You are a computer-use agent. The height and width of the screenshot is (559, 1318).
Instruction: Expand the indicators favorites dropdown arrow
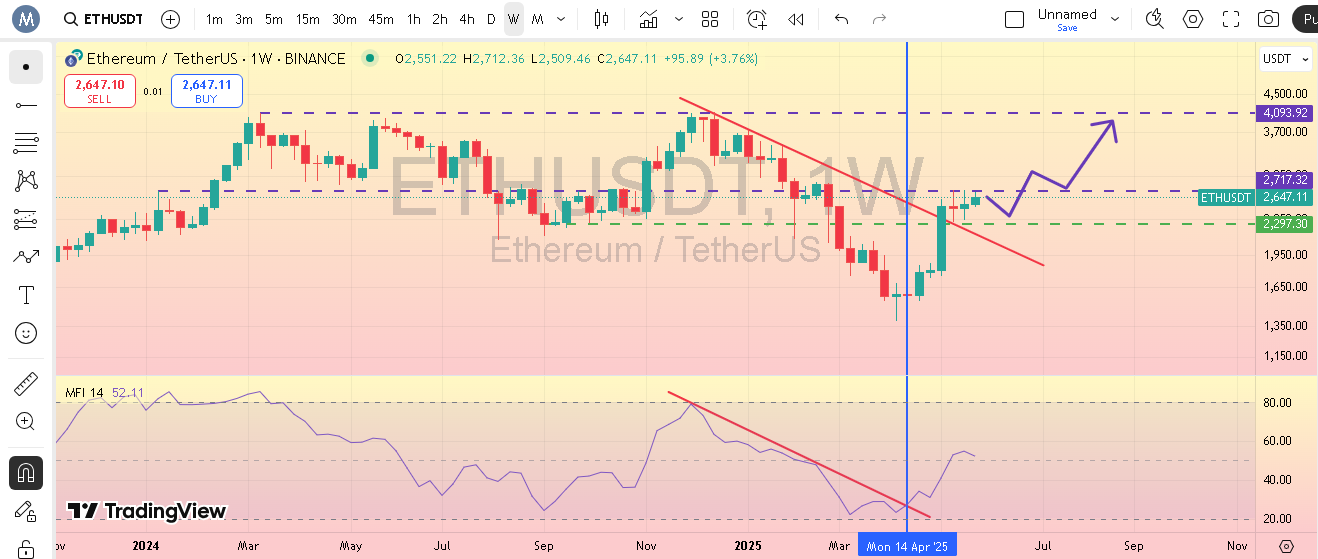click(680, 19)
